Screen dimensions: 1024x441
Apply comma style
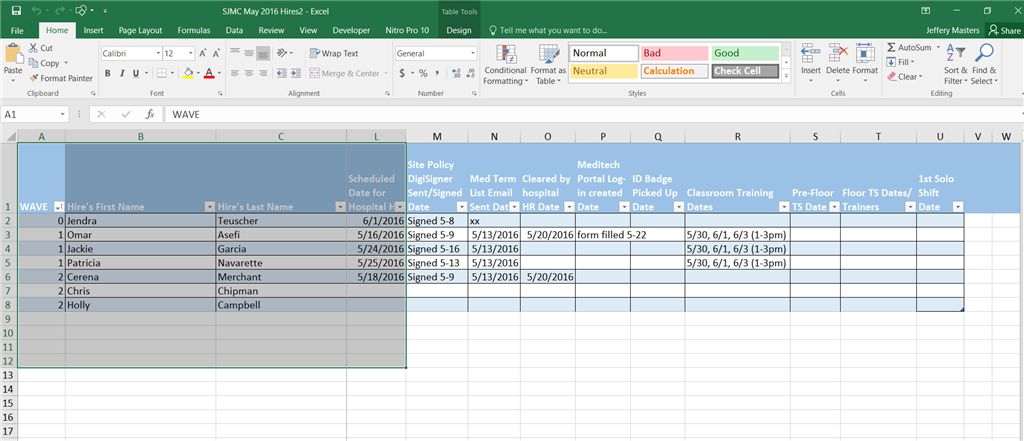click(x=436, y=73)
